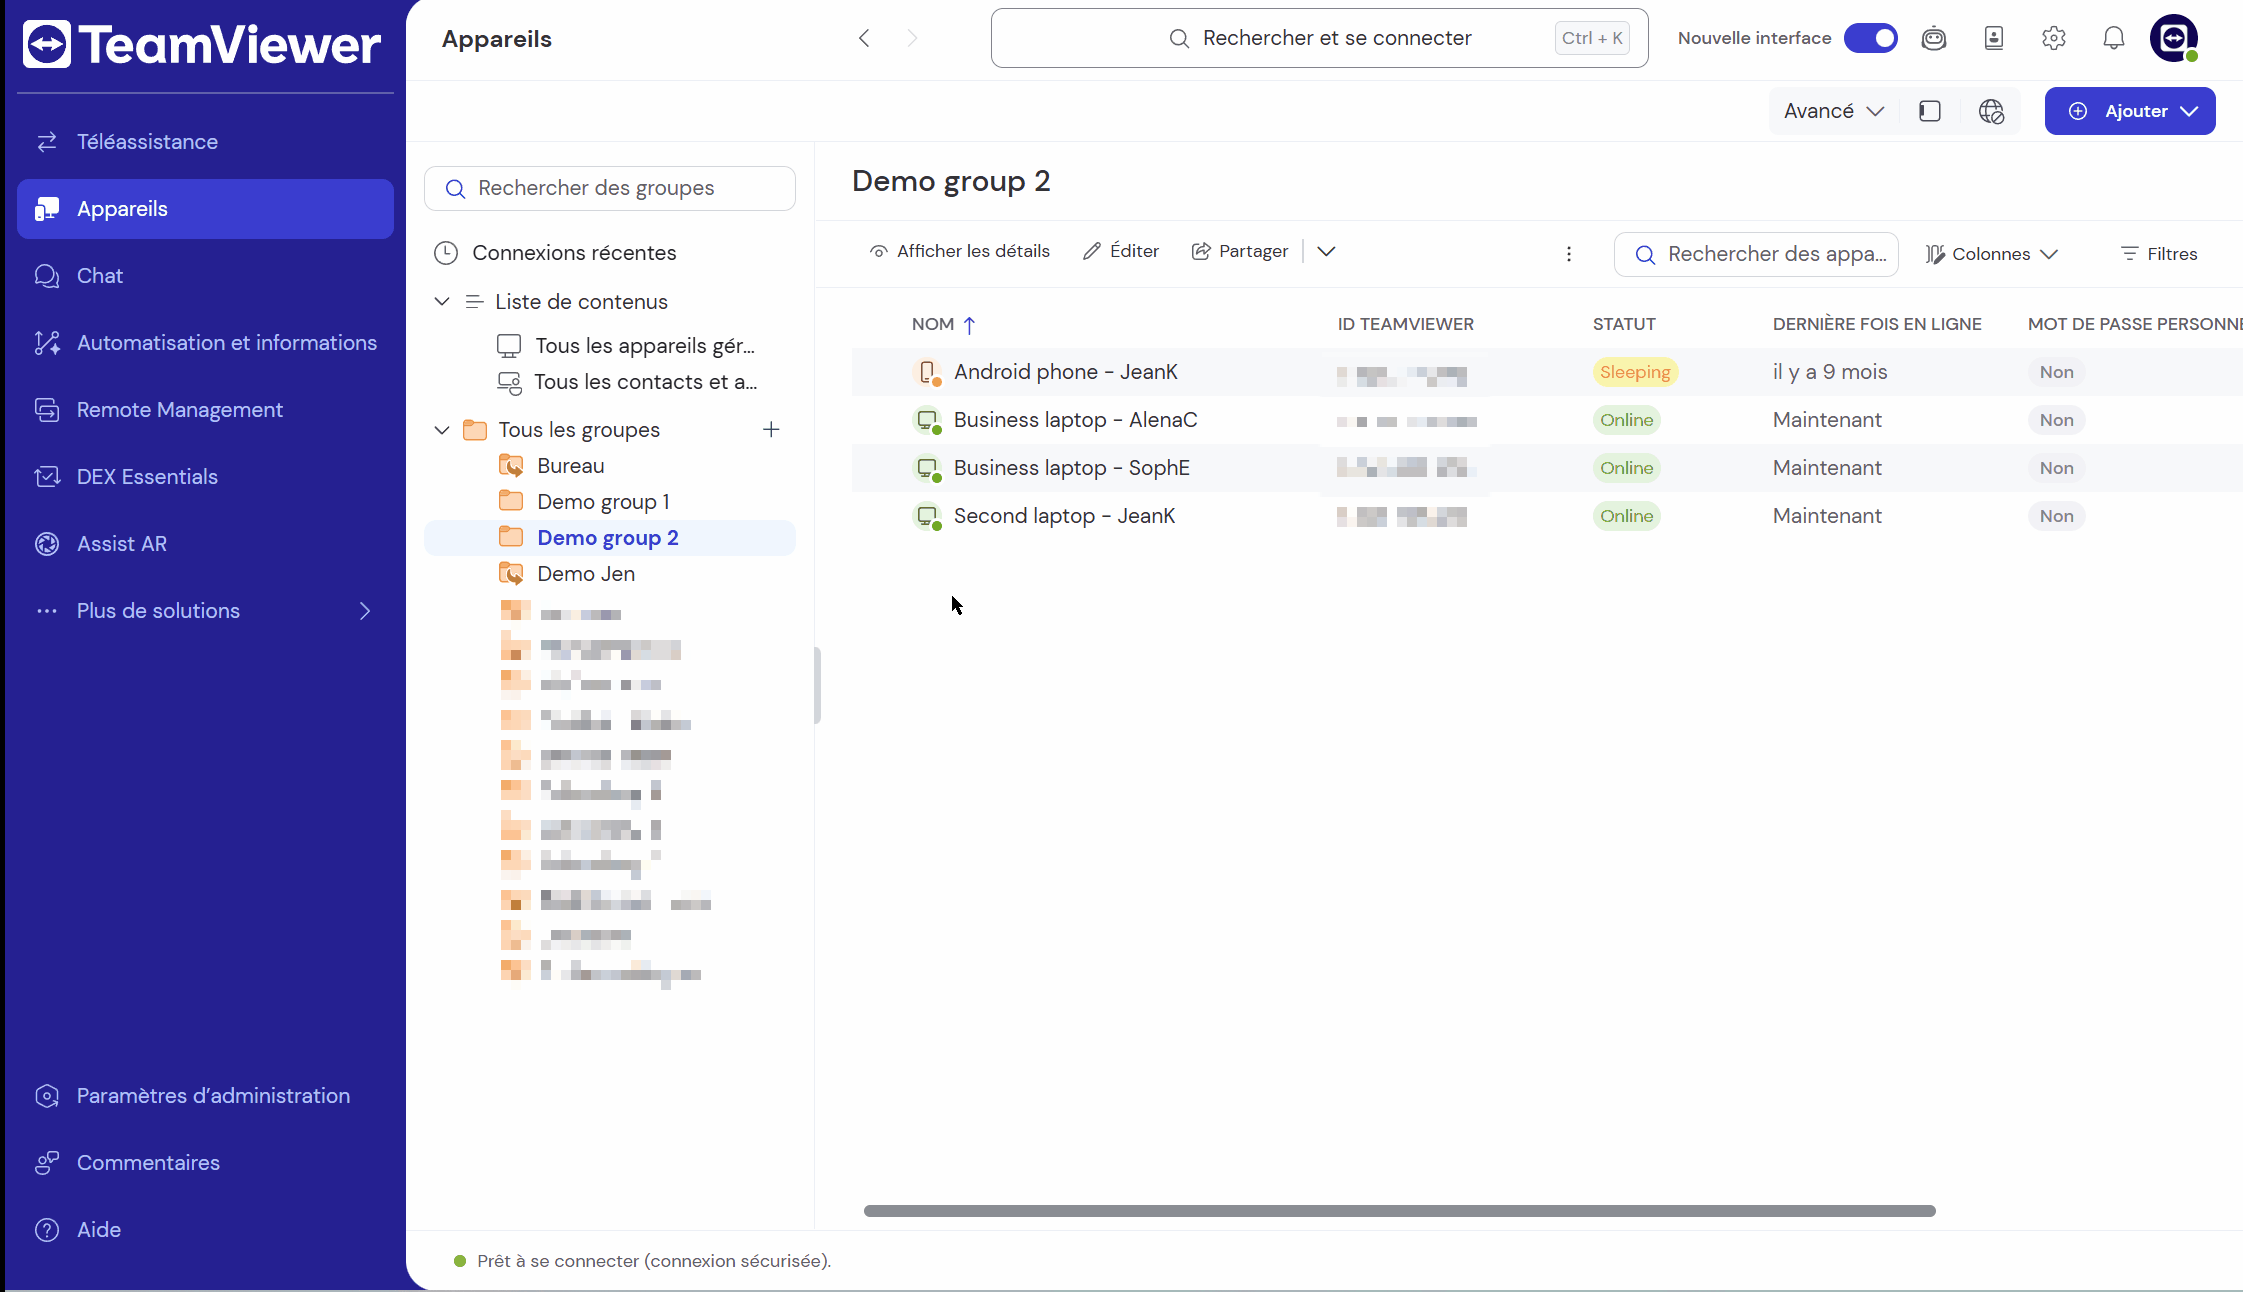Open Chat in the sidebar

[205, 276]
